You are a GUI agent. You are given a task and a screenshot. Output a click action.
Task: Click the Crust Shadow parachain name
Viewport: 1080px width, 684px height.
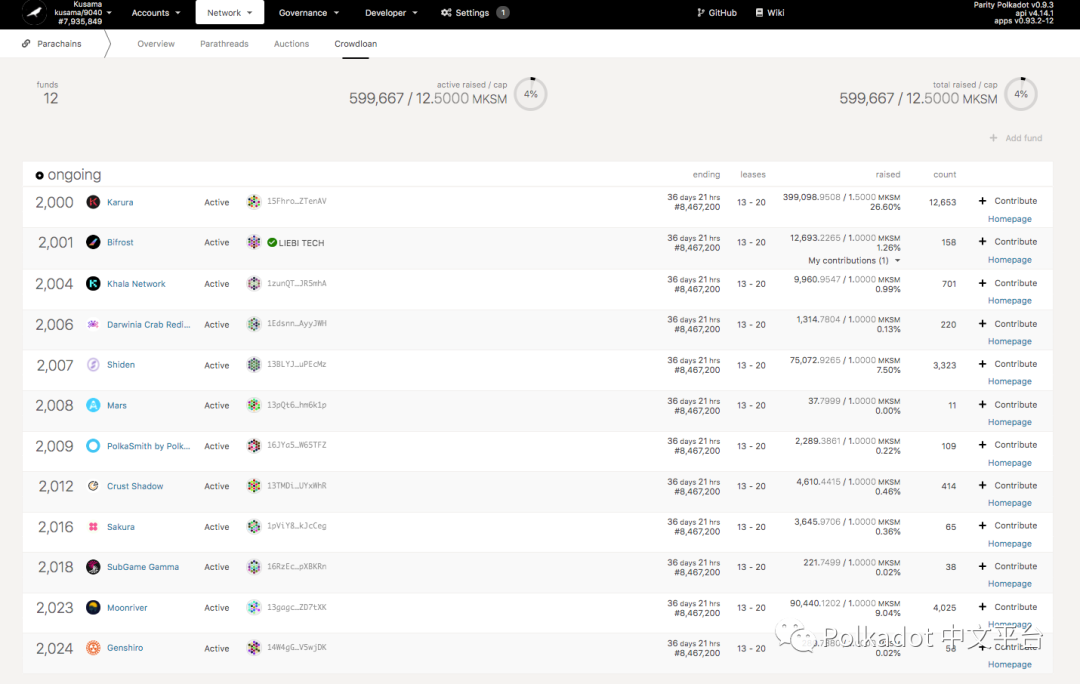135,486
